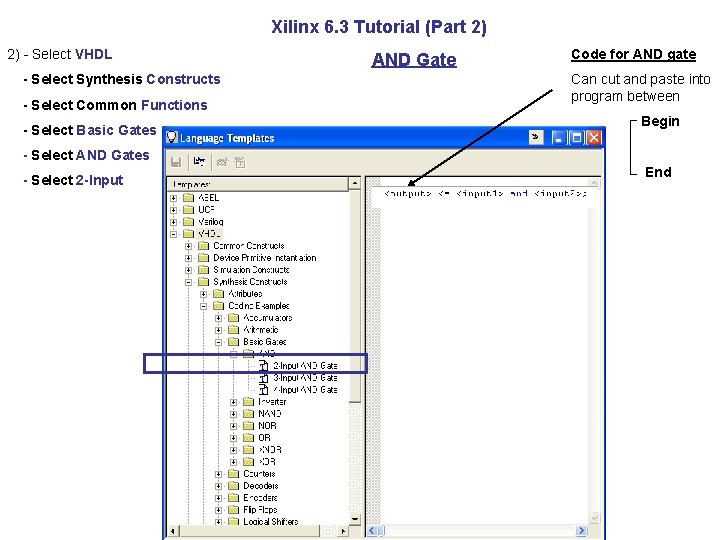
Task: Select the 3-Input AND Gate template
Action: [305, 377]
